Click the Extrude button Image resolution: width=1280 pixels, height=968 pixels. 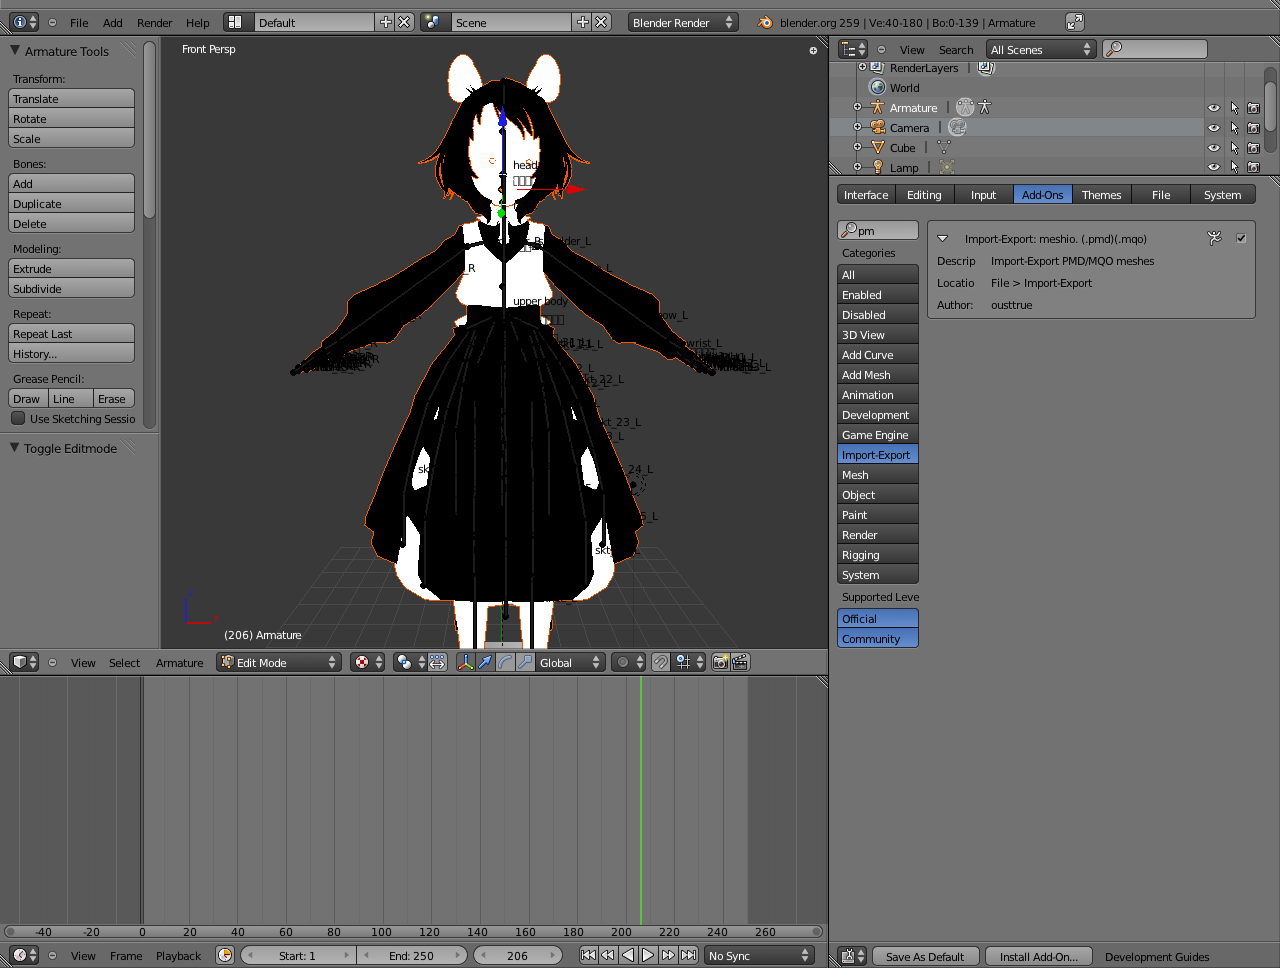click(71, 268)
